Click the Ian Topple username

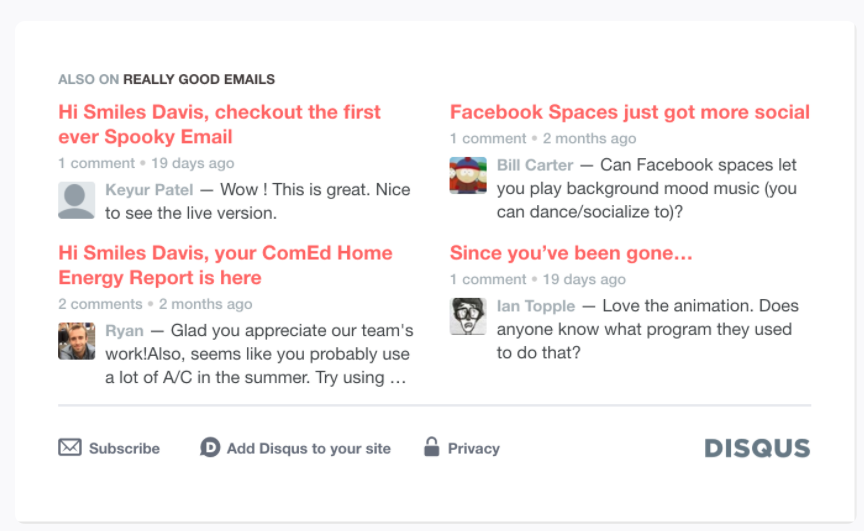click(x=536, y=306)
